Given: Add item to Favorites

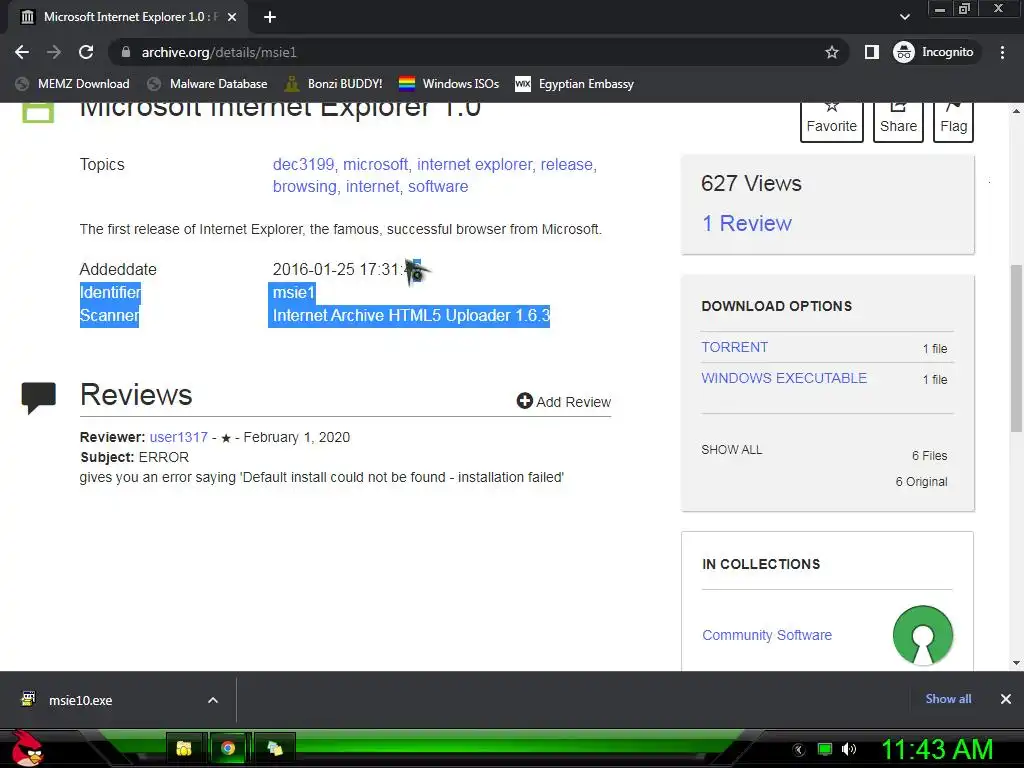Looking at the screenshot, I should click(x=831, y=121).
